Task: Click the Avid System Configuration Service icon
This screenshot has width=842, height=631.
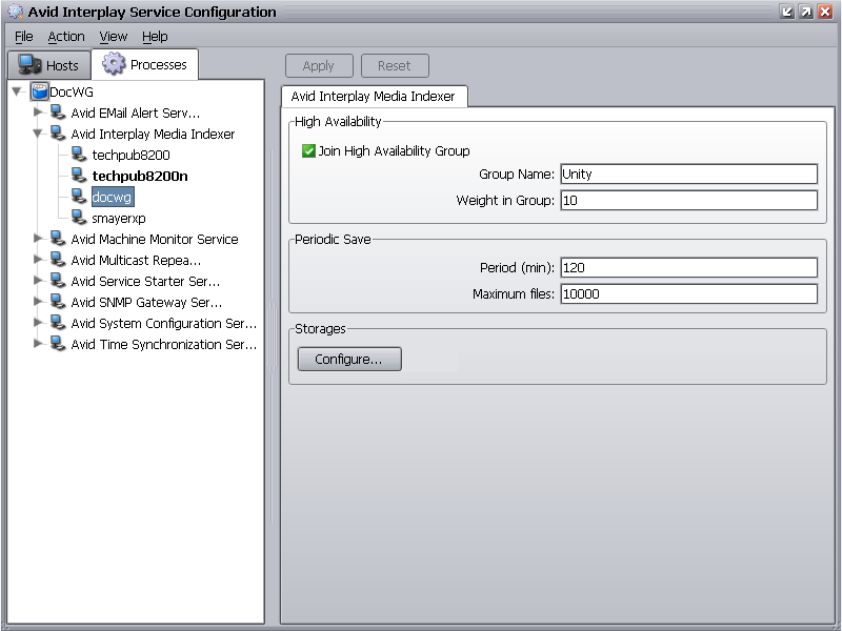Action: [57, 322]
